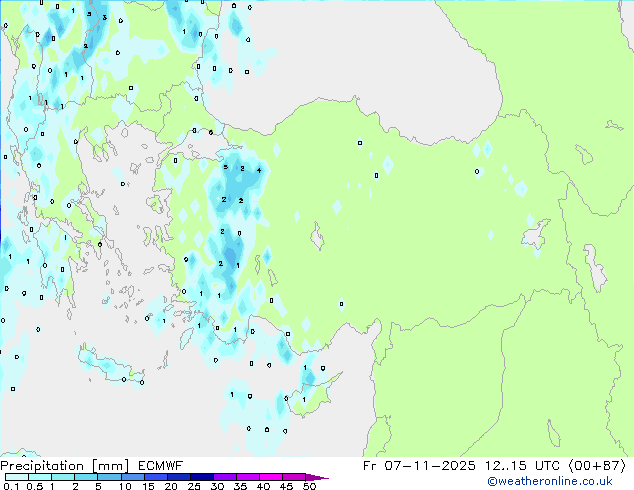The height and width of the screenshot is (490, 634).
Task: Click the '(00+87)' forecast offset text
Action: [x=597, y=466]
